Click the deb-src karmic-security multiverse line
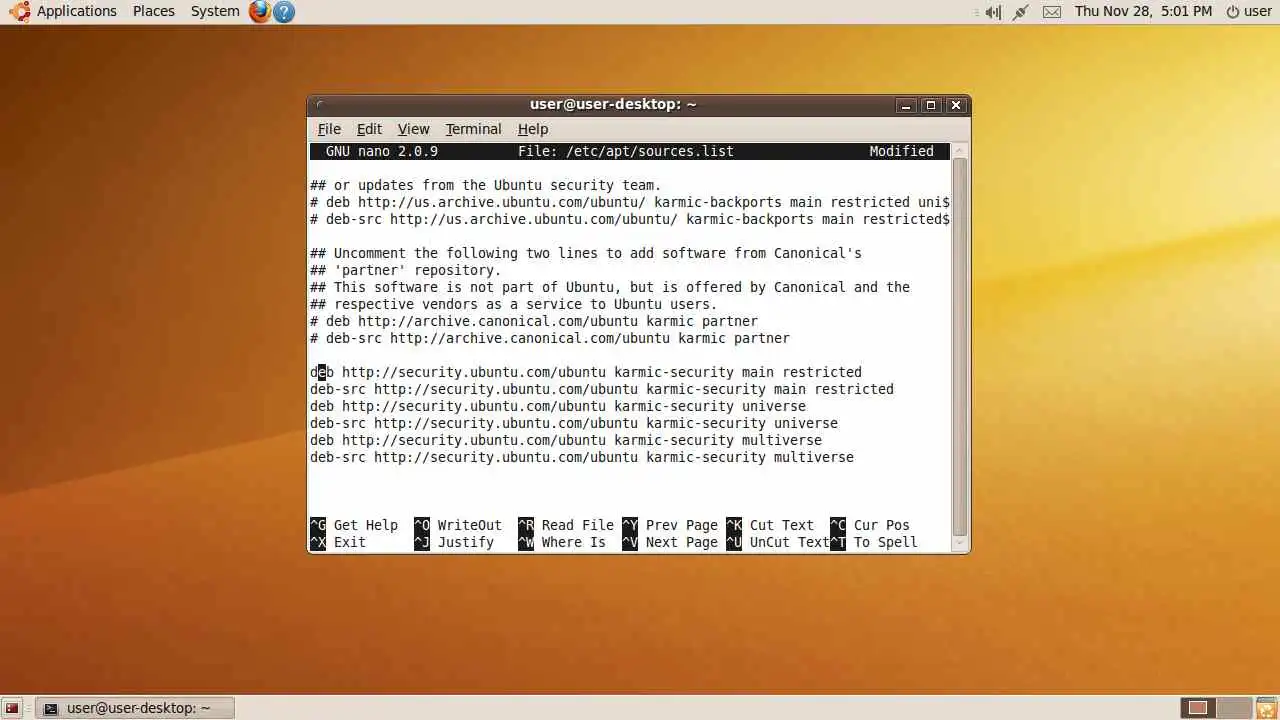 click(x=582, y=457)
